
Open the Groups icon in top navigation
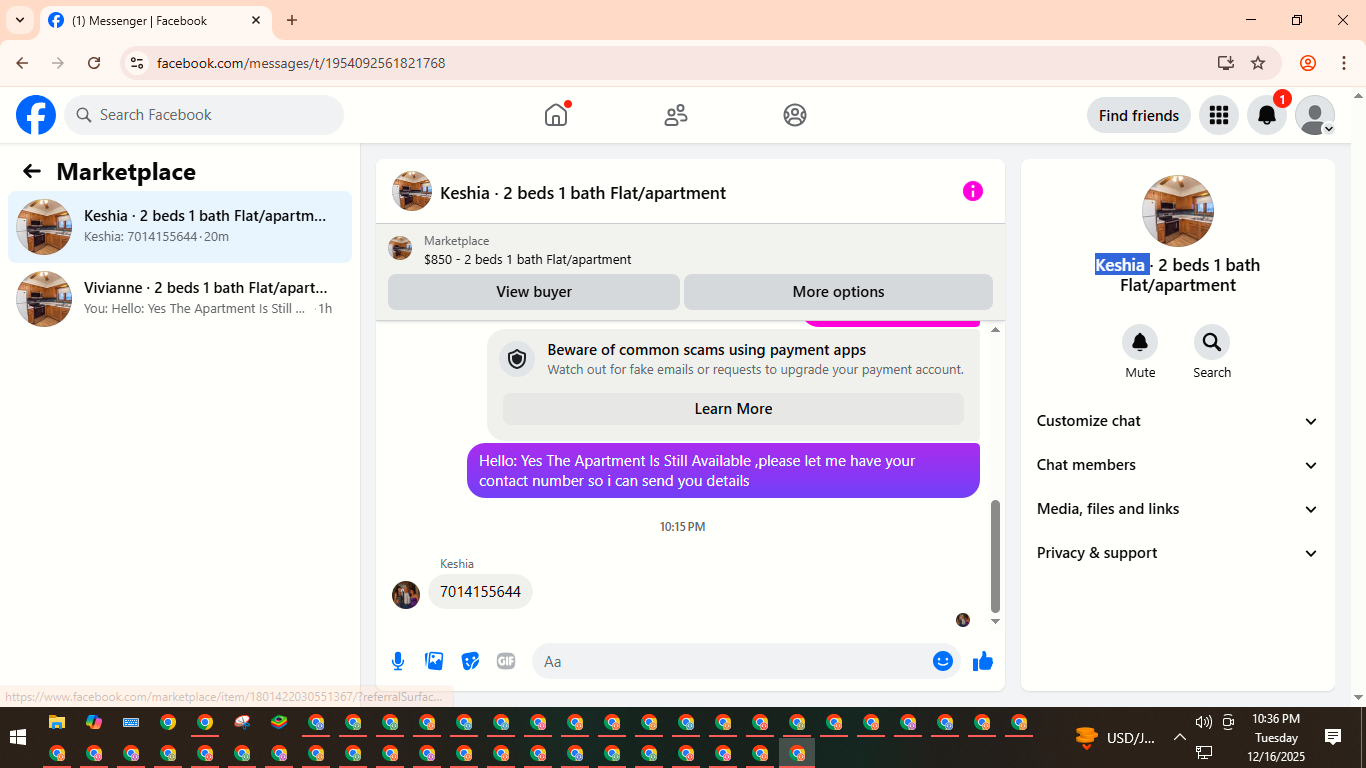(795, 115)
